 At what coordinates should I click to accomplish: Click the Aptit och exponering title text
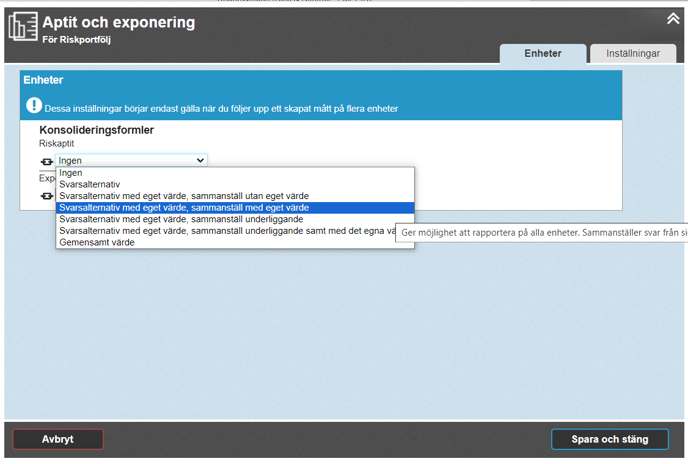(x=118, y=22)
